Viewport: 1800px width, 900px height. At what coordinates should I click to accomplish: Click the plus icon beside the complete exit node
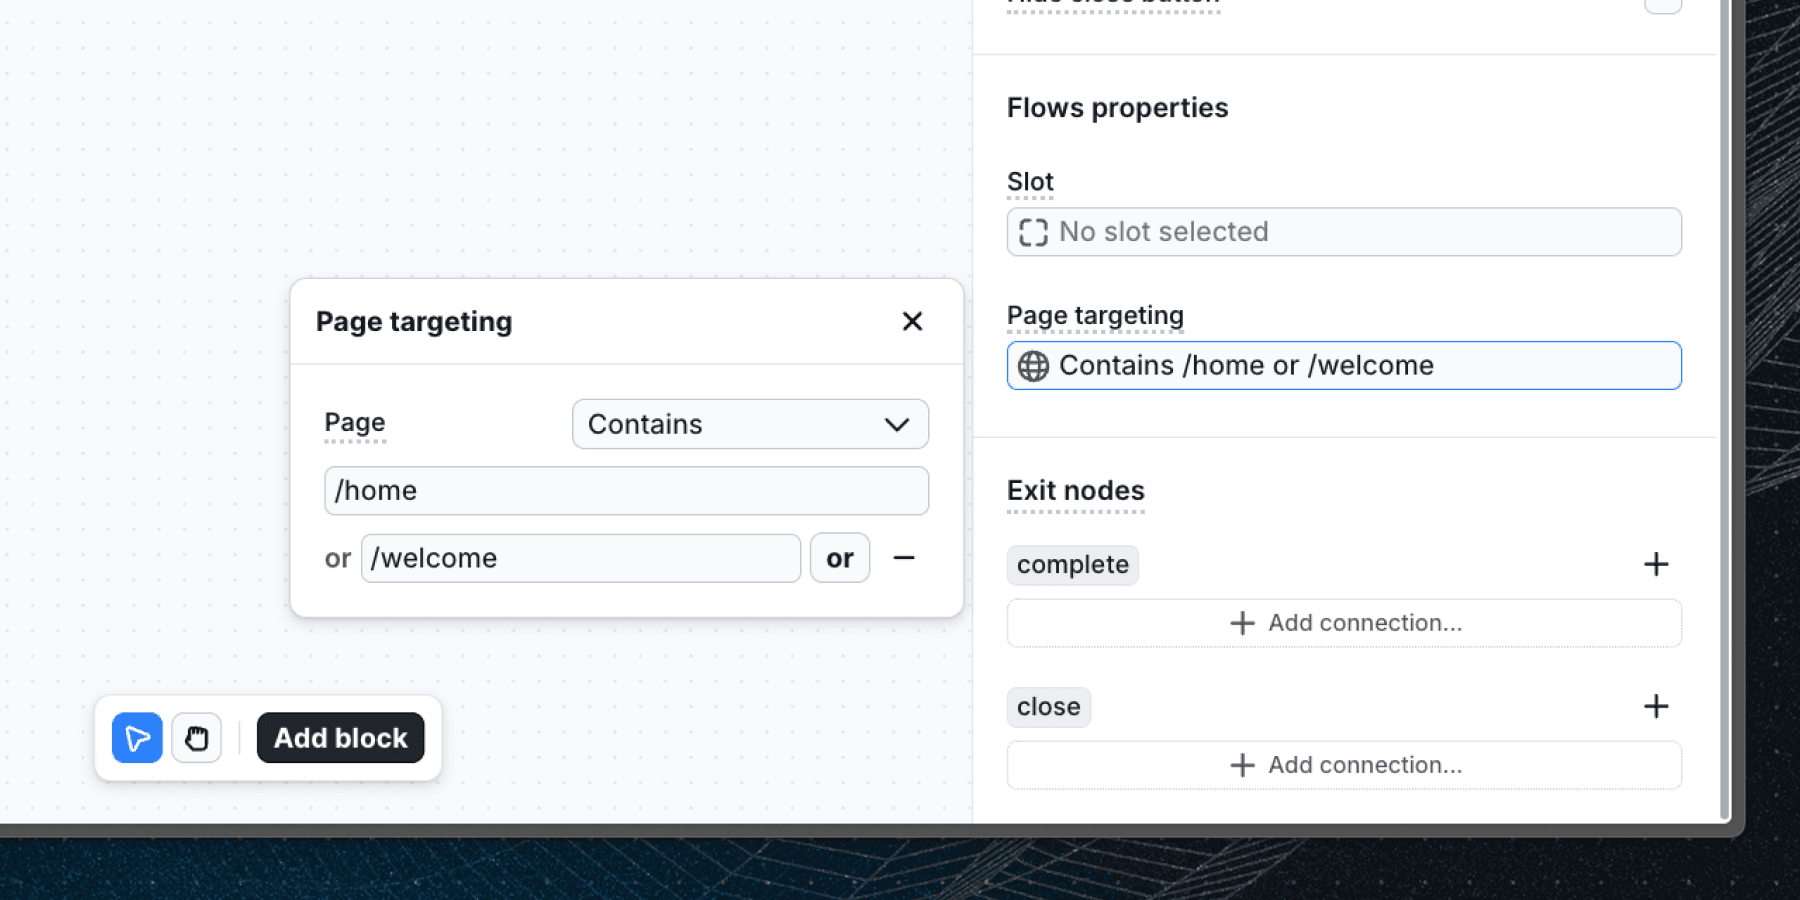(x=1656, y=564)
